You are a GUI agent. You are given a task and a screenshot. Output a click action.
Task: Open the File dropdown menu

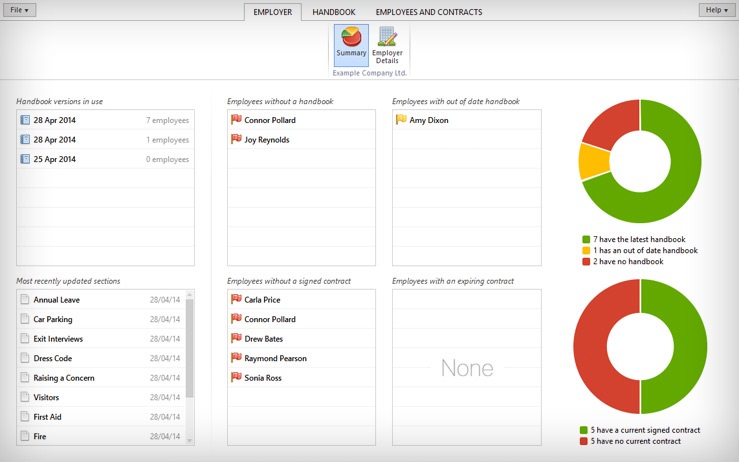(22, 10)
